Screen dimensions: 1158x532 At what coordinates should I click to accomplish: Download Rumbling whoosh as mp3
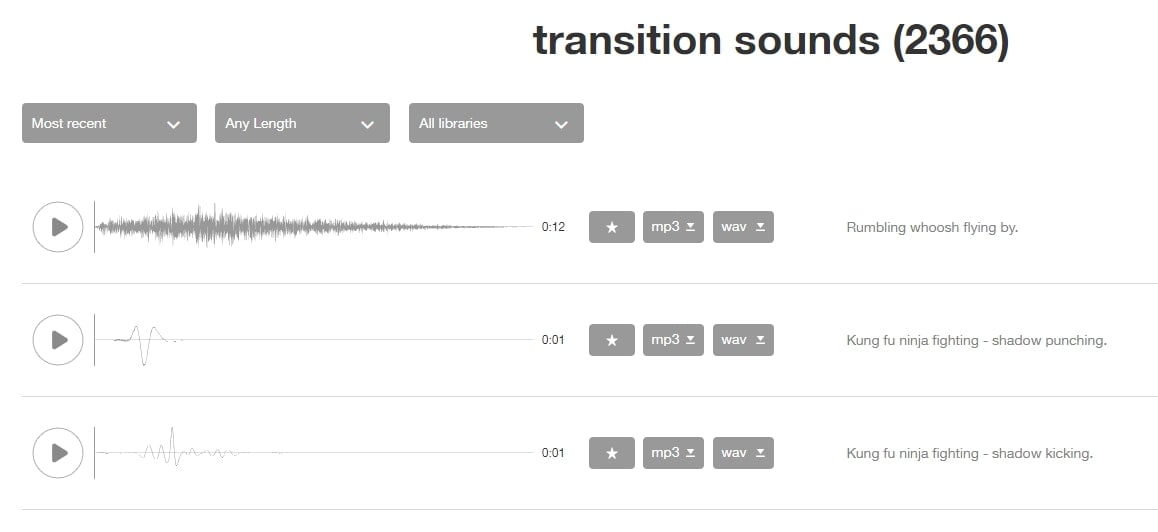[673, 227]
